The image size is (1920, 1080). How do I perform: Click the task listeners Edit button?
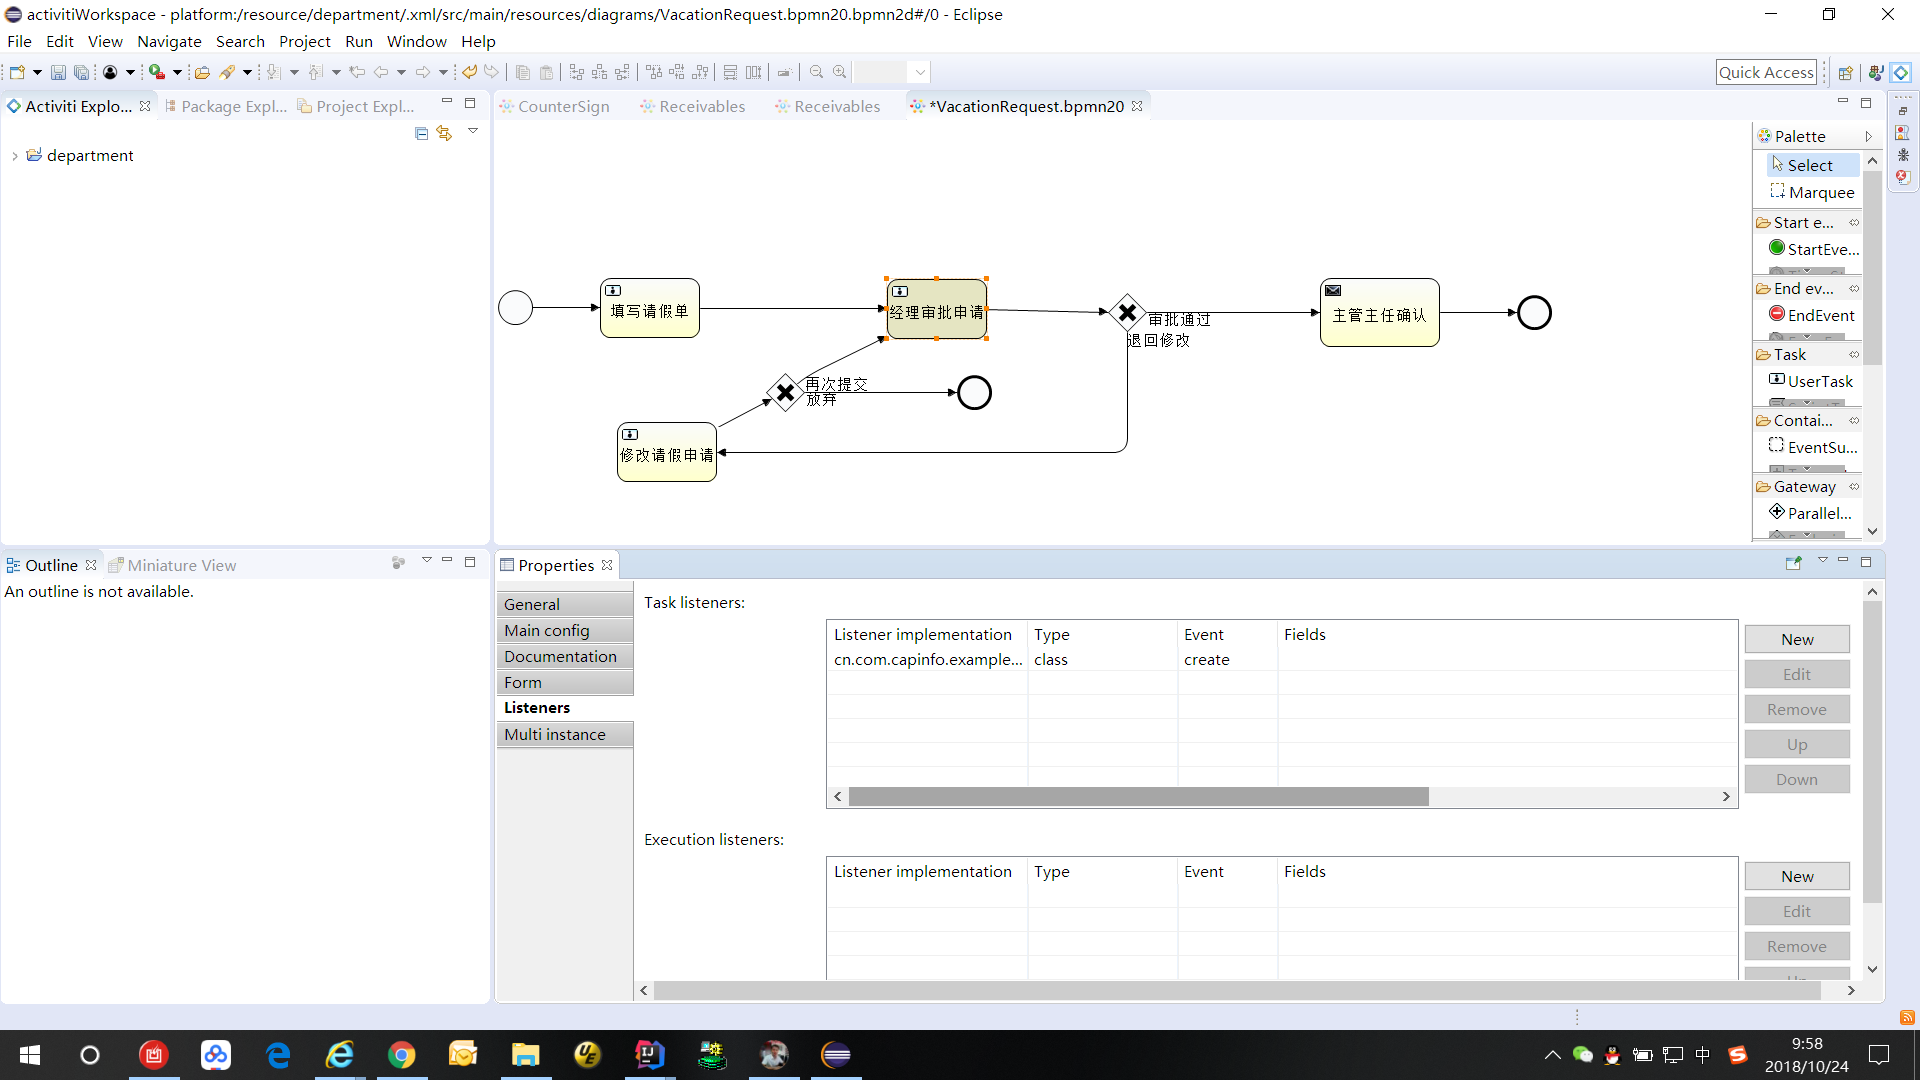tap(1797, 674)
